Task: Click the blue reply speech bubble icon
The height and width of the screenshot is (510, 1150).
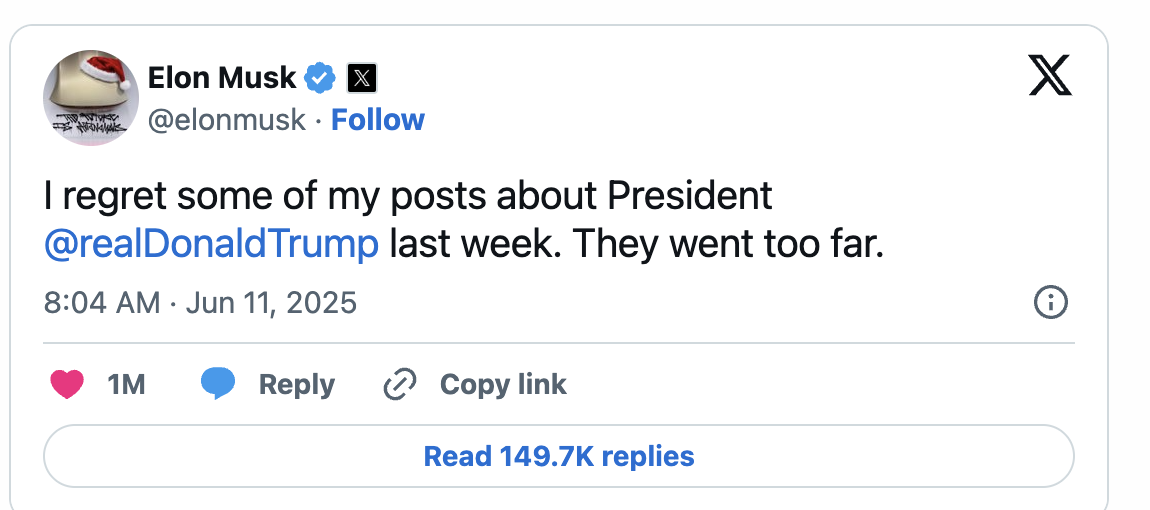Action: (218, 384)
